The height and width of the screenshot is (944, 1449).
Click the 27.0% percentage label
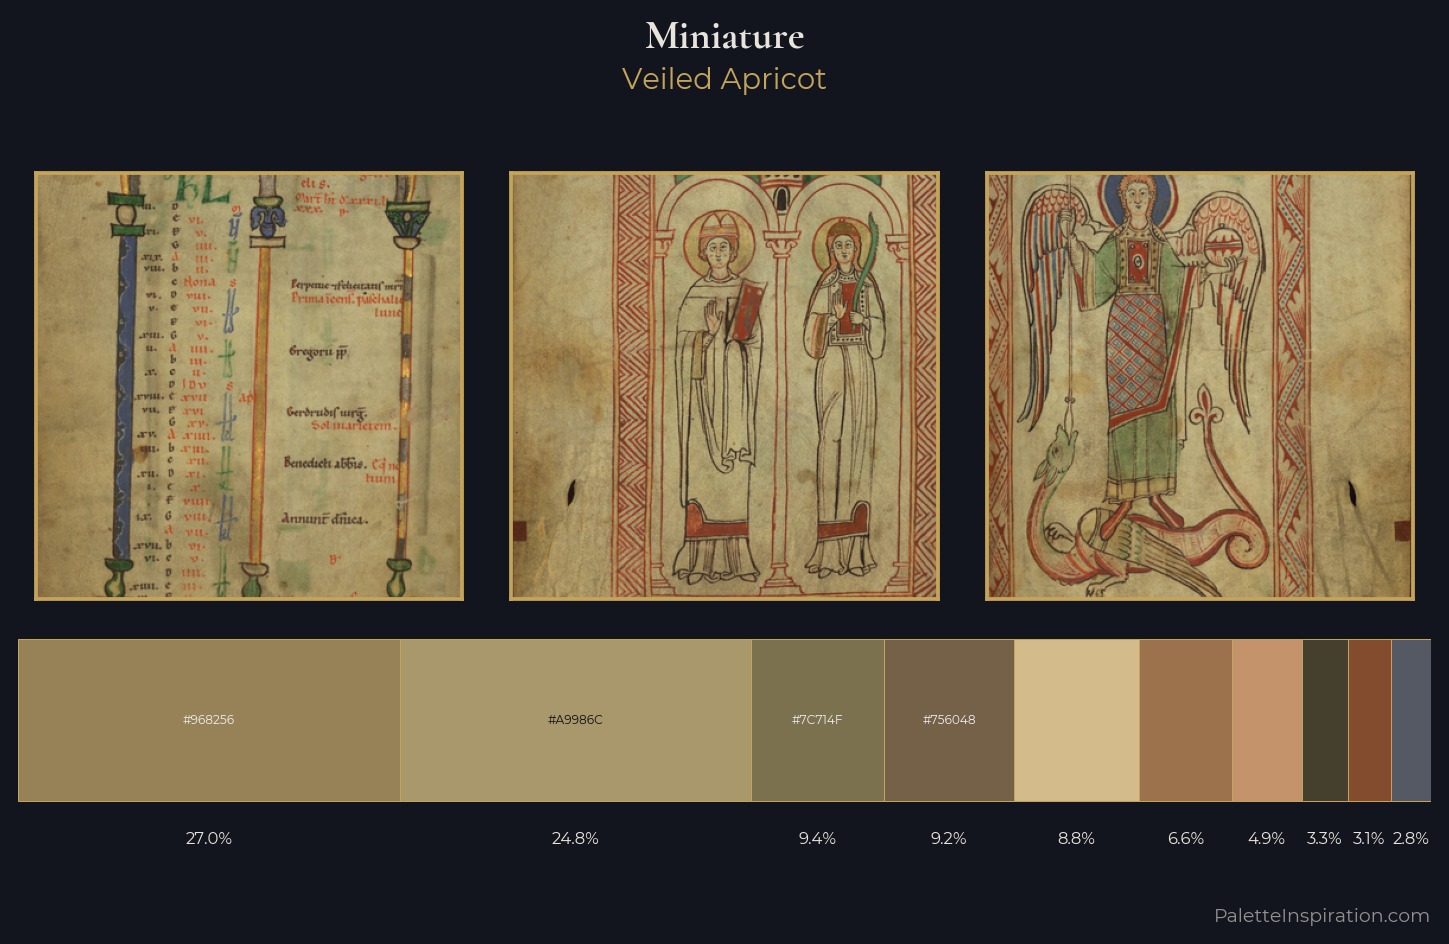(x=209, y=838)
